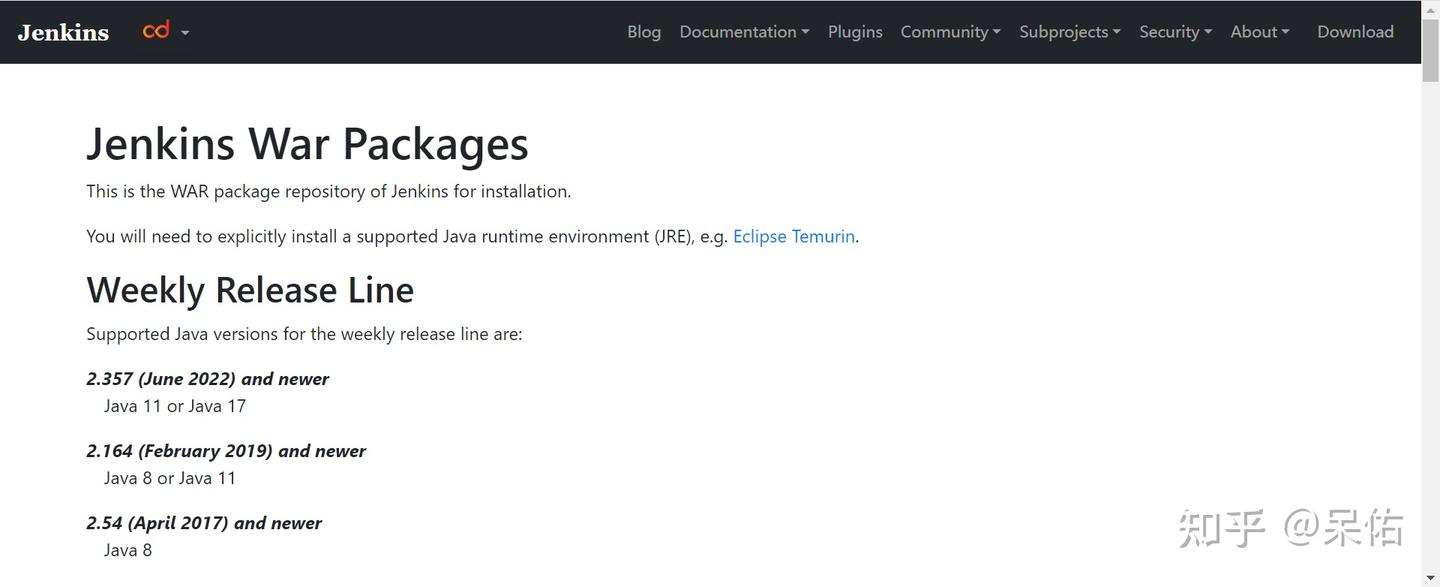Click the 2.54 (April 2017) release entry
The width and height of the screenshot is (1440, 587).
(x=203, y=522)
